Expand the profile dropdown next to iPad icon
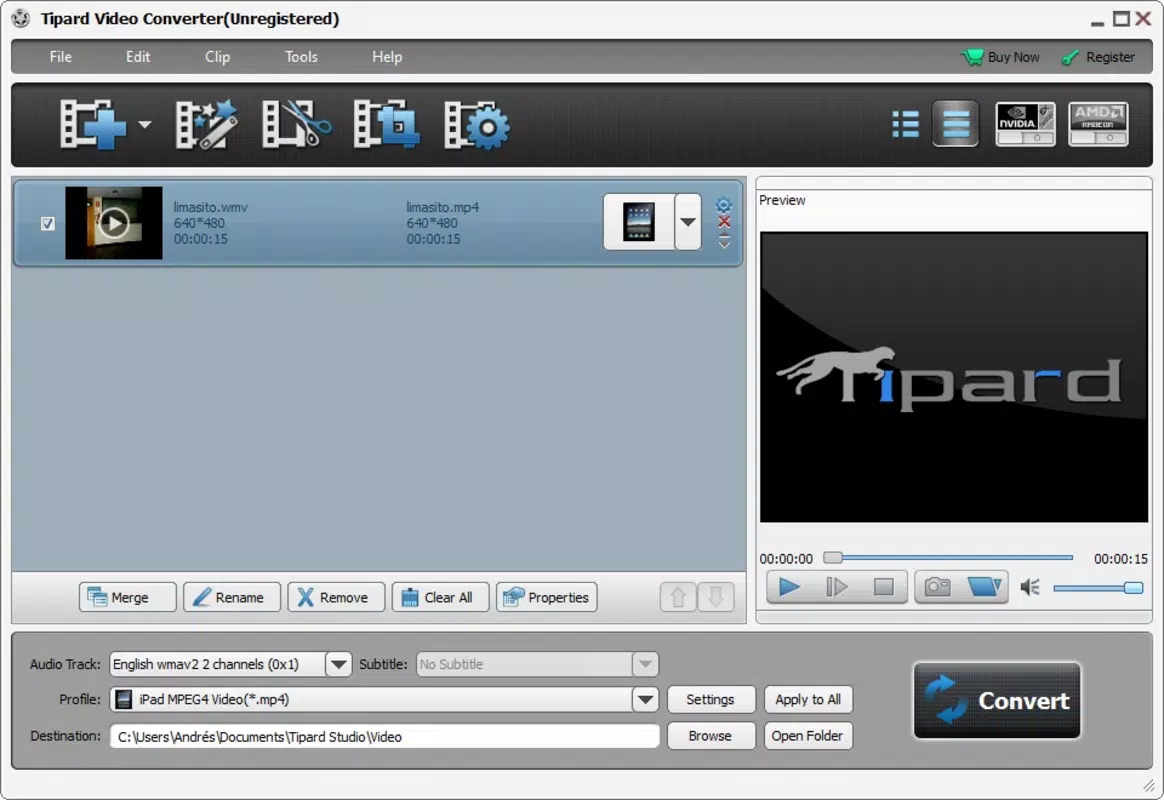 [x=688, y=222]
